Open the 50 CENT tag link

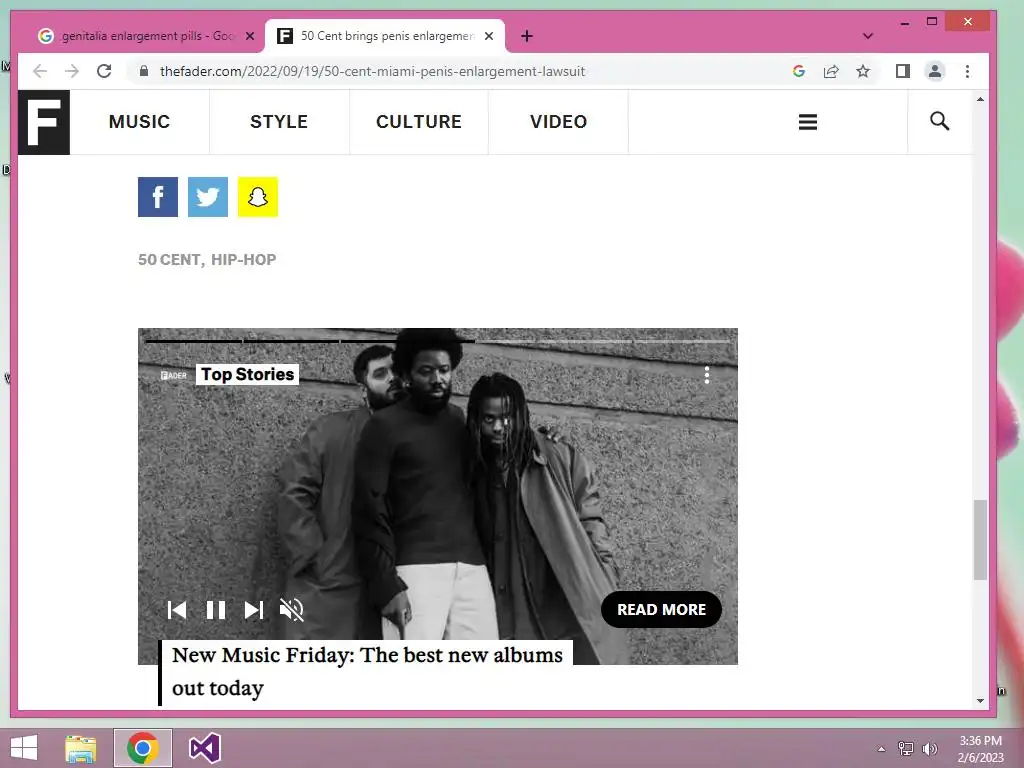click(x=169, y=260)
